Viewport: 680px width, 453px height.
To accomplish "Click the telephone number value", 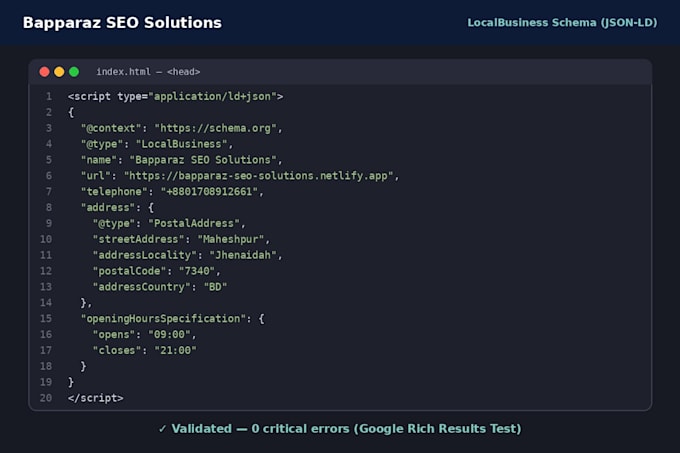I will (x=209, y=192).
